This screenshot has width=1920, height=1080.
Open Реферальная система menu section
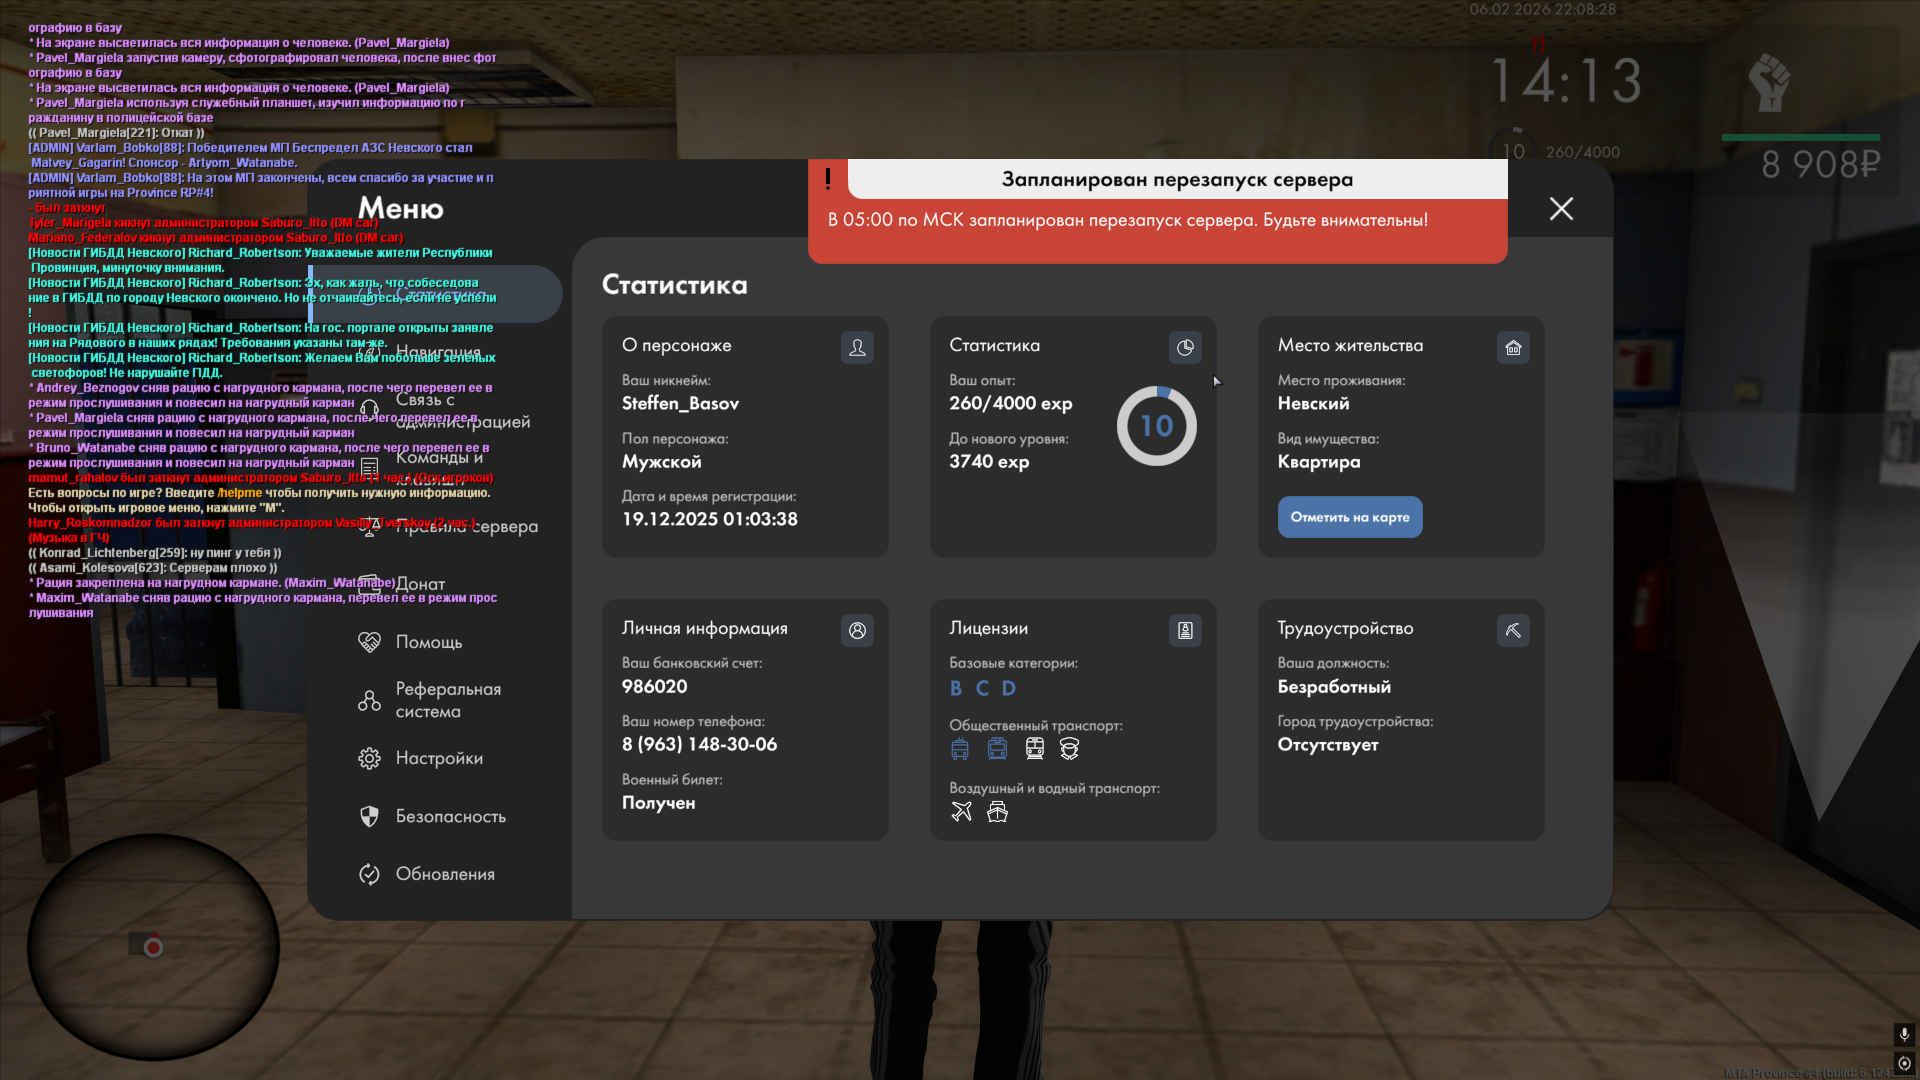(446, 700)
